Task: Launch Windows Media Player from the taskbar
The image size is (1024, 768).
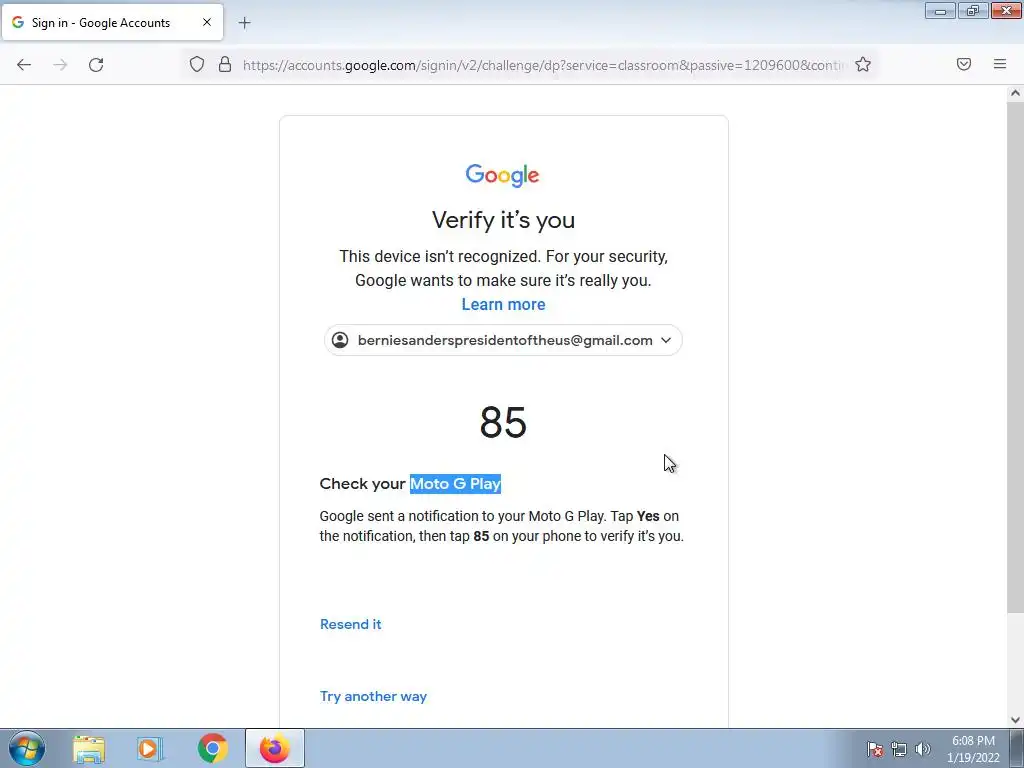Action: point(150,749)
